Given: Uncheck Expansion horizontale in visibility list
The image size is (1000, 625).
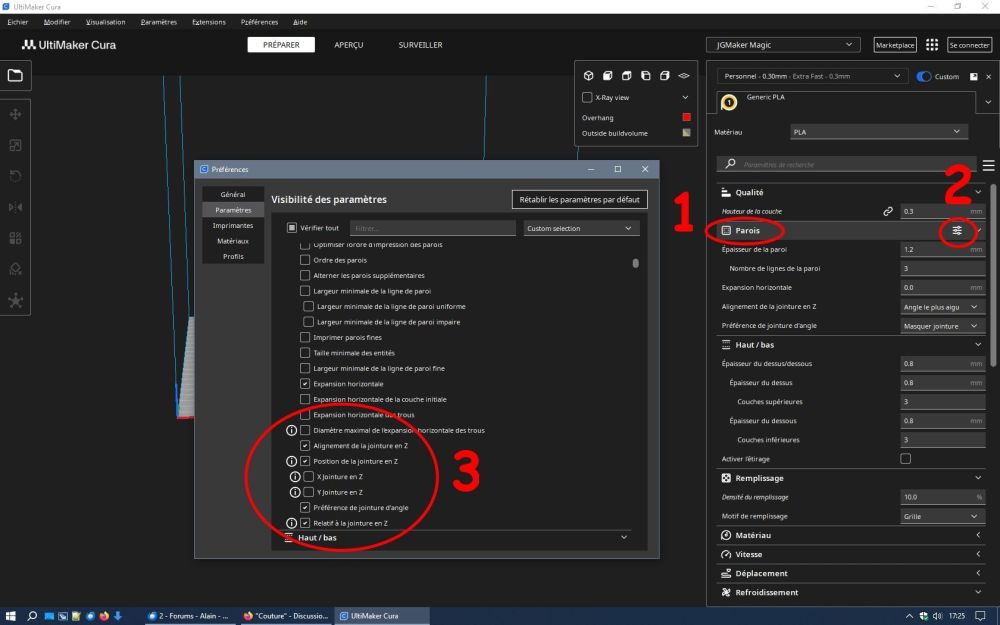Looking at the screenshot, I should click(x=305, y=384).
